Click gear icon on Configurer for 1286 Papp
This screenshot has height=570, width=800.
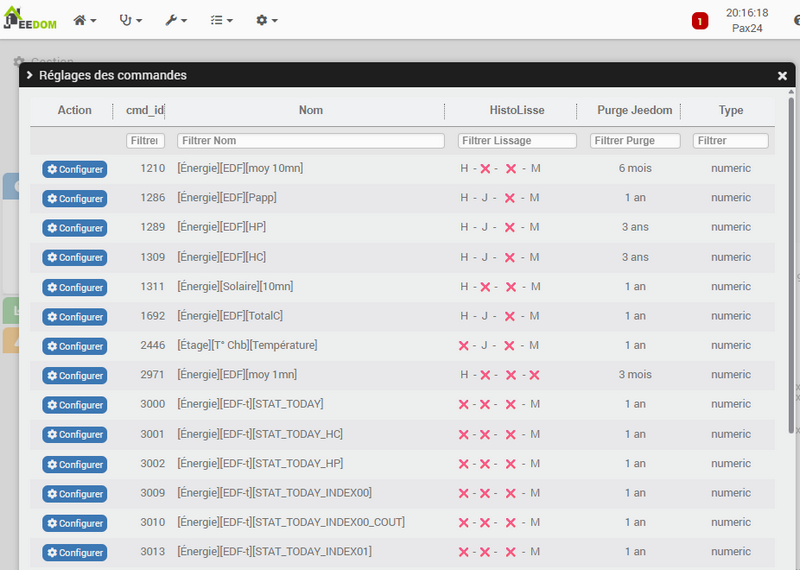[x=52, y=199]
